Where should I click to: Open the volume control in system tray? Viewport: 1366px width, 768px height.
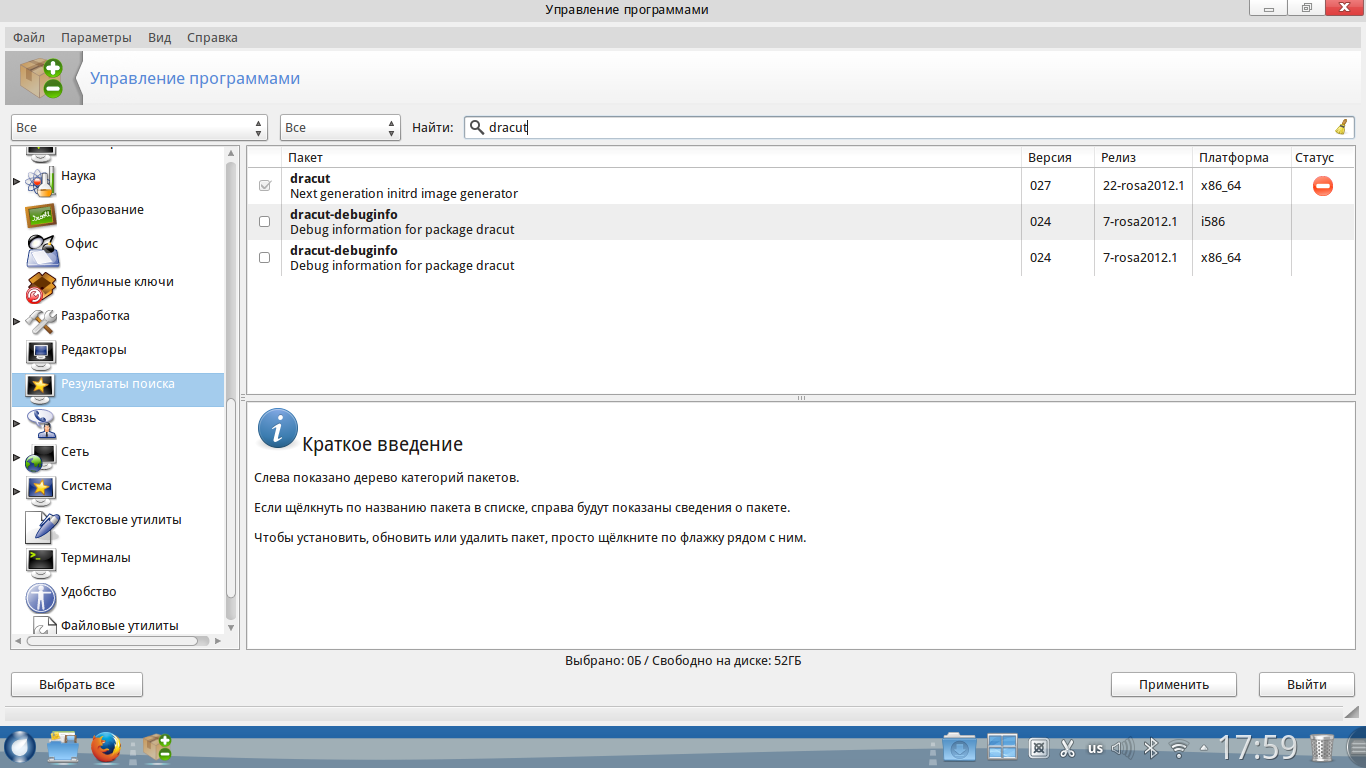(x=1122, y=747)
